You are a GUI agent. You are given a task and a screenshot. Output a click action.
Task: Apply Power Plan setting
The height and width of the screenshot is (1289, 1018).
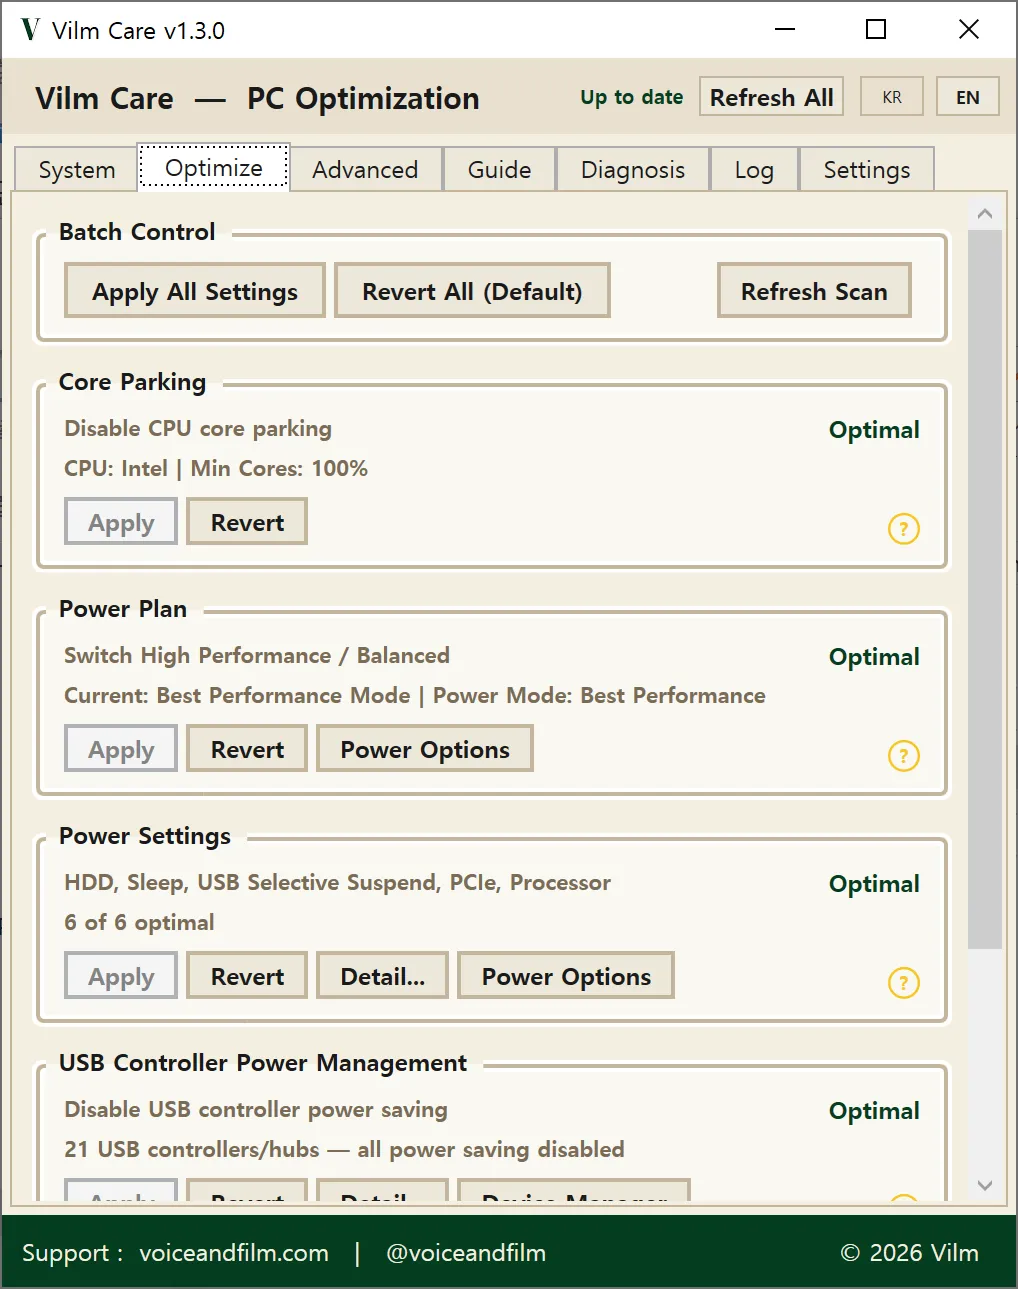click(x=121, y=749)
